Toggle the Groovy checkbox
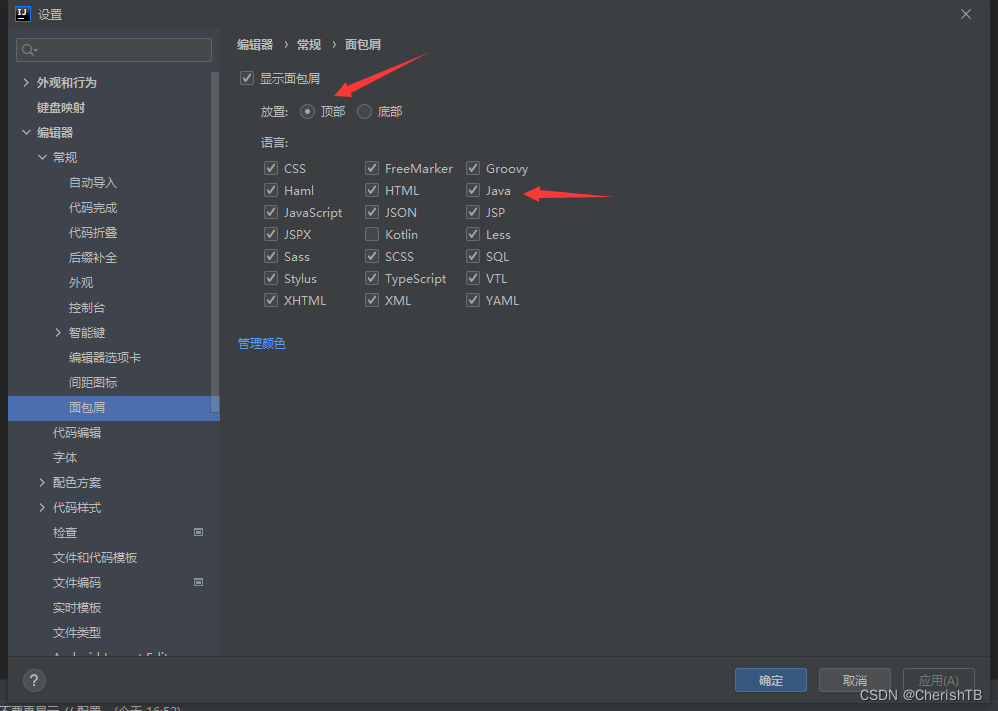The image size is (998, 711). [473, 168]
